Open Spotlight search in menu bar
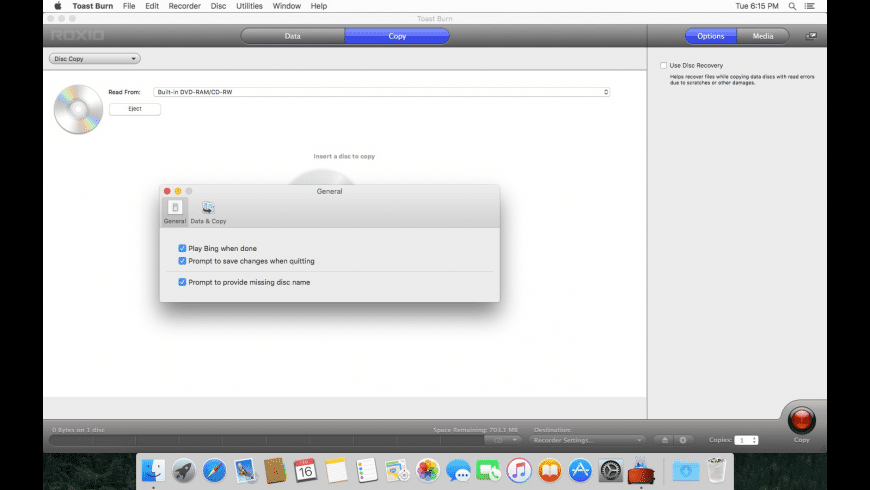 pos(792,6)
